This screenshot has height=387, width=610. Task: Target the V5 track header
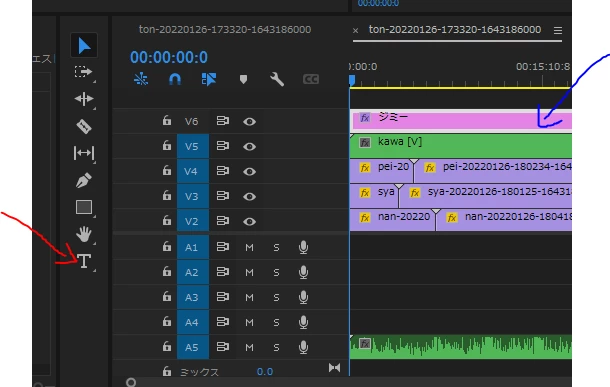(193, 146)
